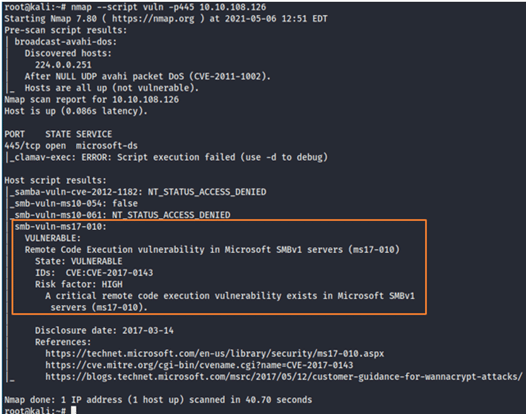Click the 445/tcp open microsoft-ds row
526x414 pixels.
tap(71, 146)
